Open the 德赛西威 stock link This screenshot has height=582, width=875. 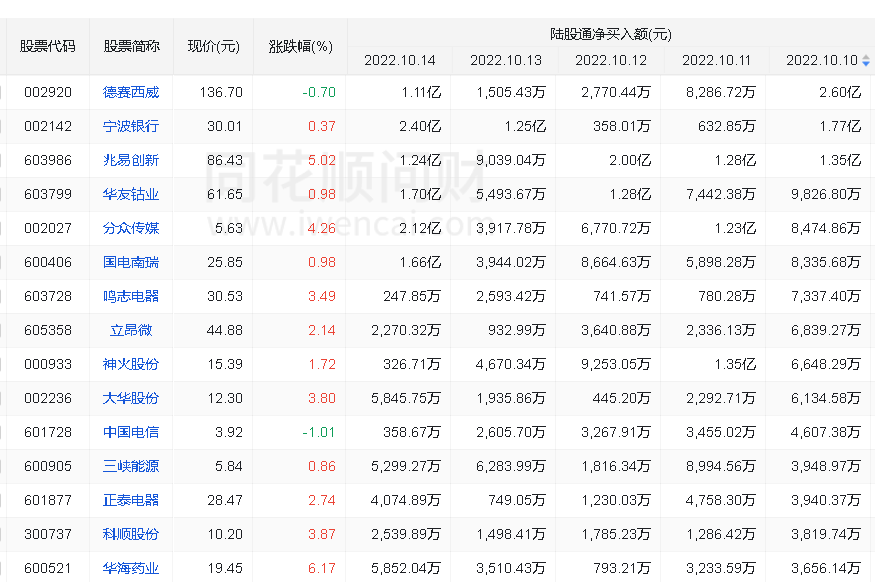point(131,92)
